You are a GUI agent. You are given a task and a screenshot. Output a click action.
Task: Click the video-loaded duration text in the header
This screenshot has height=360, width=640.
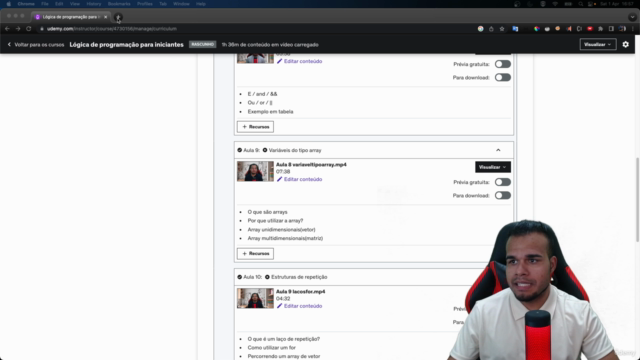(270, 44)
